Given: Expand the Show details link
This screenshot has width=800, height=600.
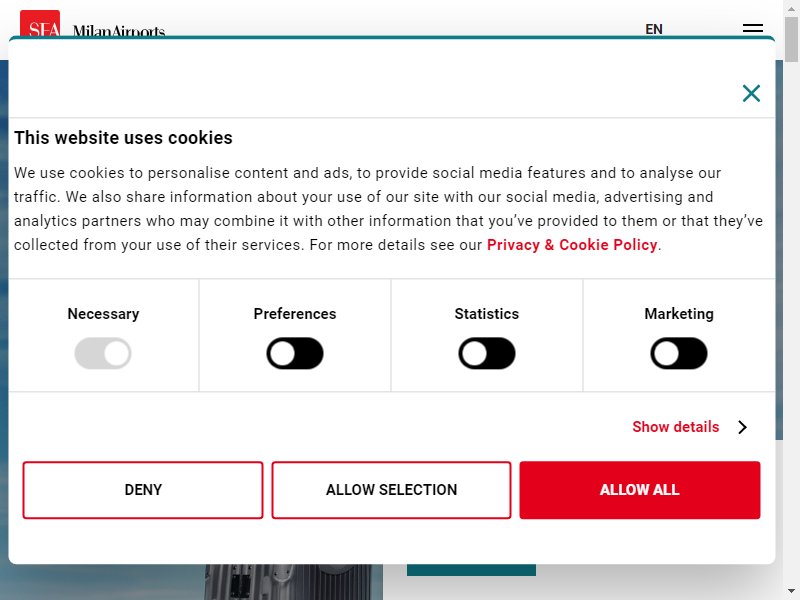Looking at the screenshot, I should [x=676, y=427].
